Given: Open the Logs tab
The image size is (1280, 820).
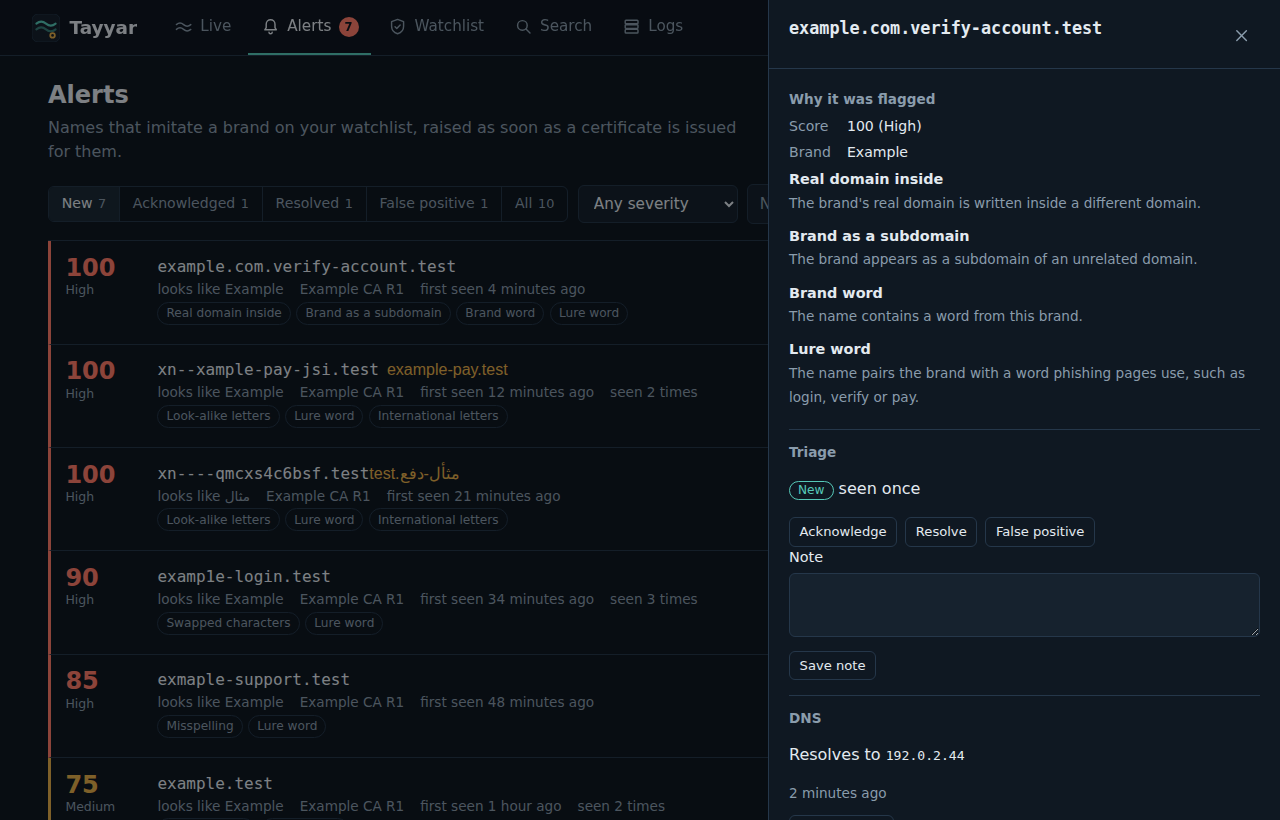Looking at the screenshot, I should (x=653, y=27).
